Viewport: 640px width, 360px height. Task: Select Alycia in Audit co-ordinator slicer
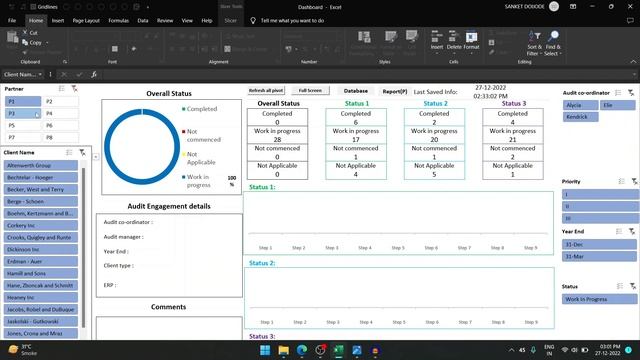(580, 105)
